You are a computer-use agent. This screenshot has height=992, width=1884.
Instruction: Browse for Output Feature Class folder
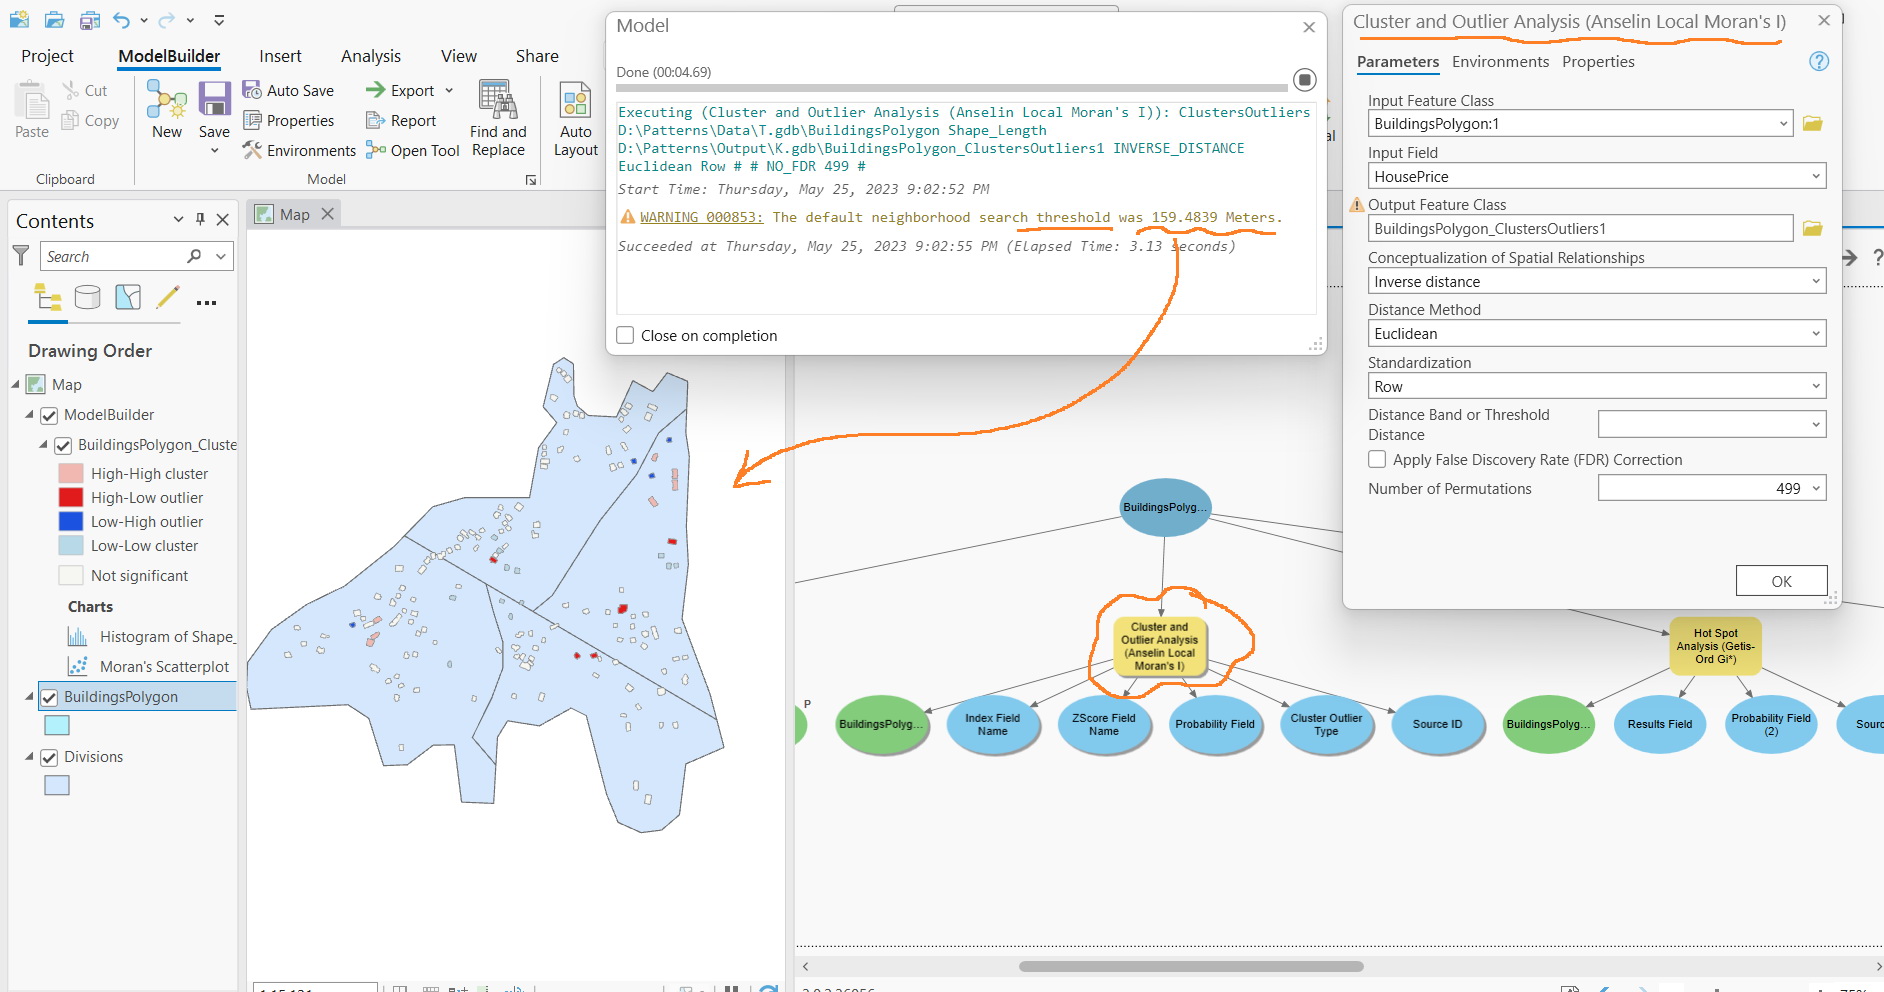1812,229
